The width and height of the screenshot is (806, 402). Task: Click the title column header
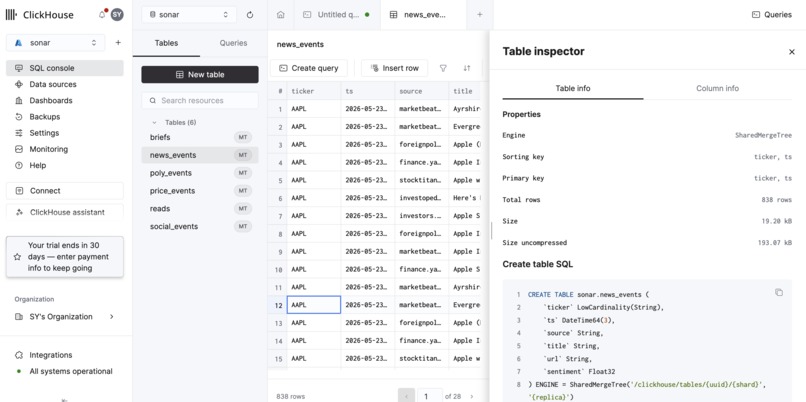tap(465, 91)
